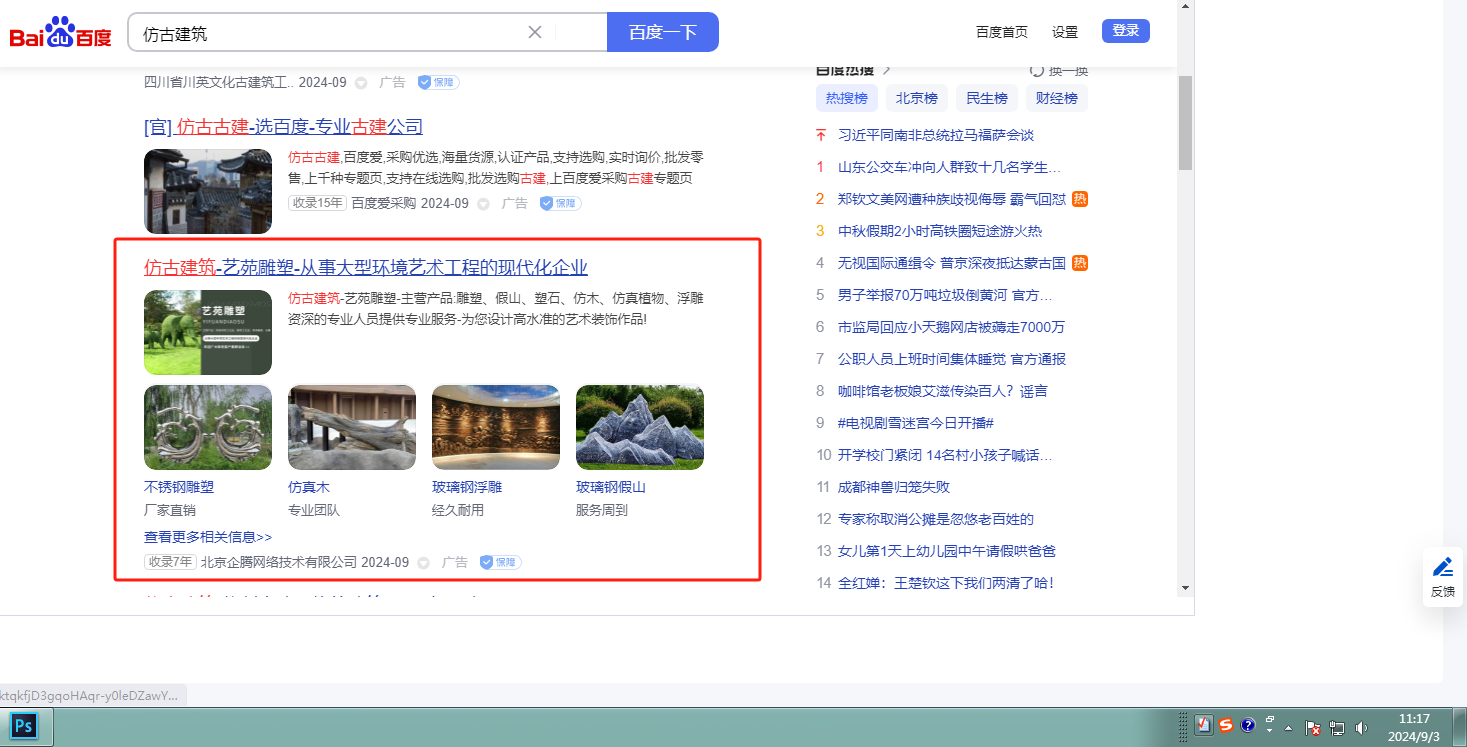The width and height of the screenshot is (1467, 747).
Task: Click the Baidu logo
Action: pyautogui.click(x=61, y=34)
